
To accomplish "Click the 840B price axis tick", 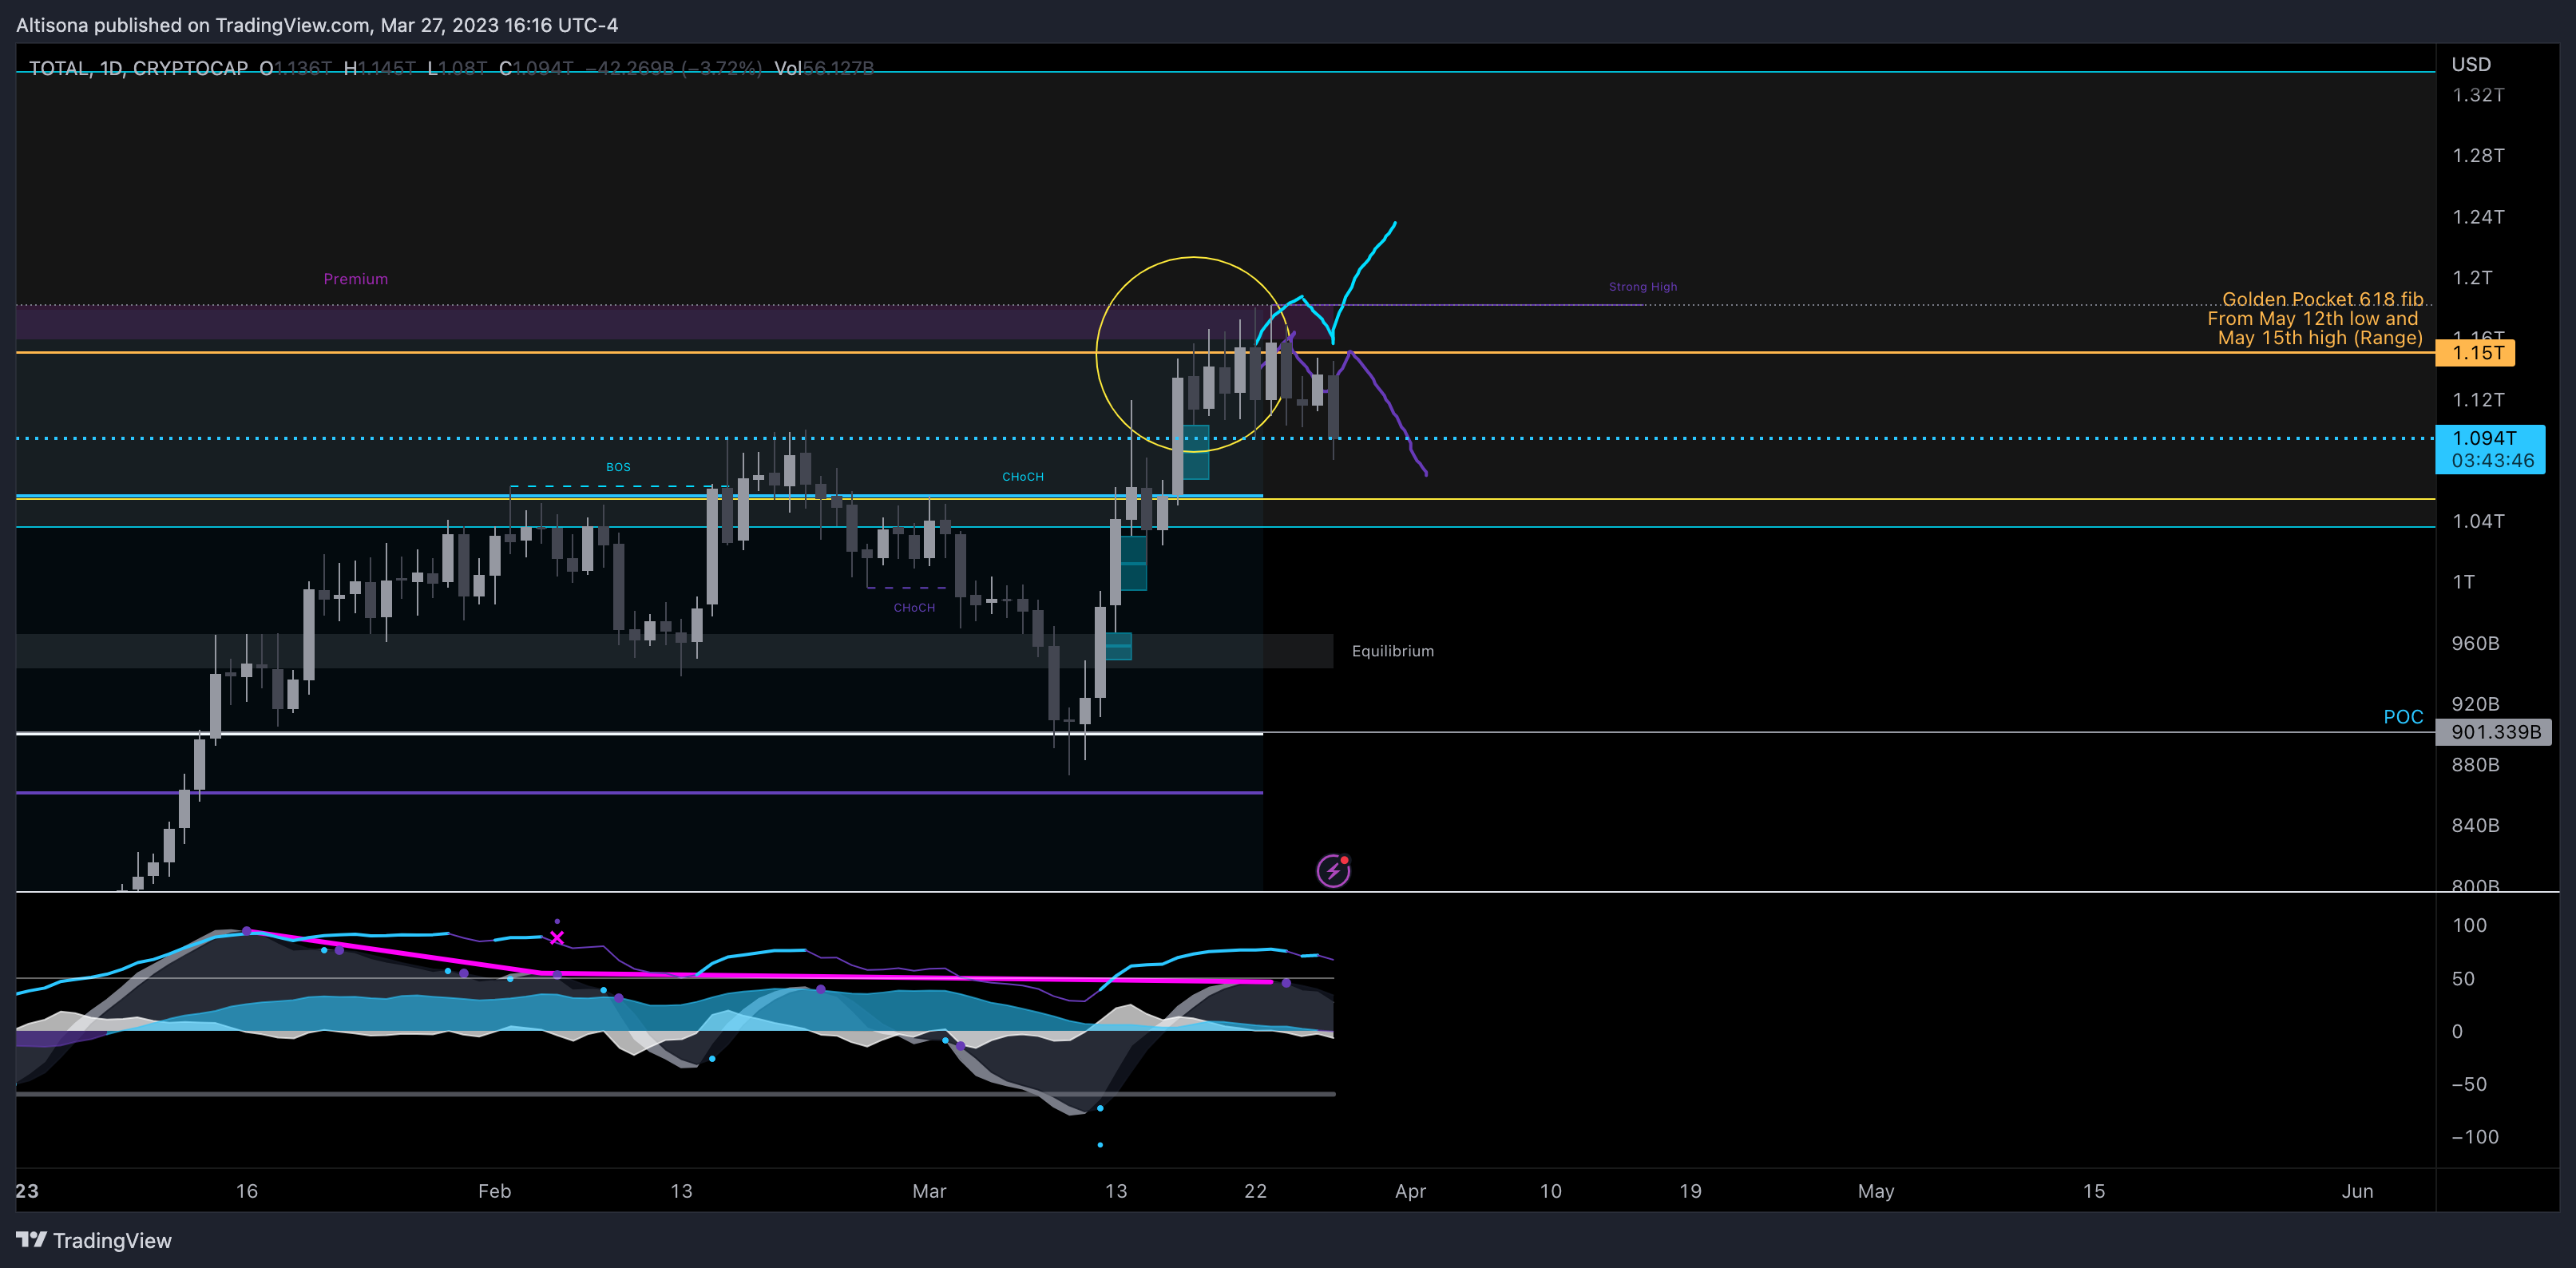I will pyautogui.click(x=2475, y=825).
